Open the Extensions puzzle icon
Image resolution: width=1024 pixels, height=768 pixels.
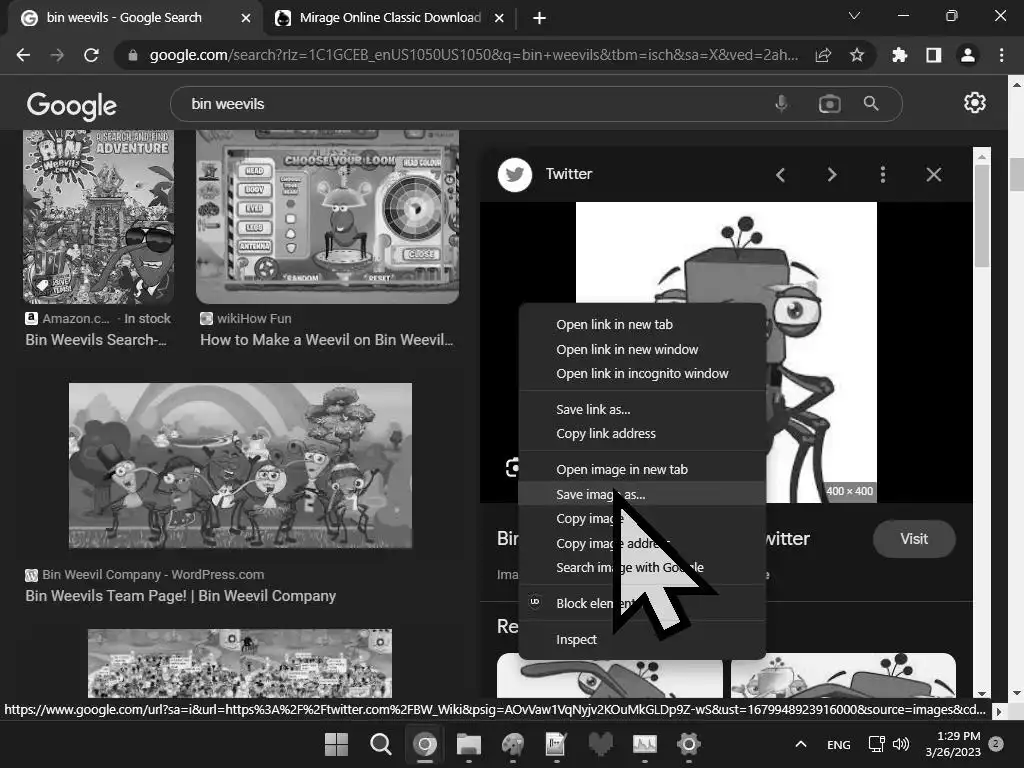pos(900,56)
